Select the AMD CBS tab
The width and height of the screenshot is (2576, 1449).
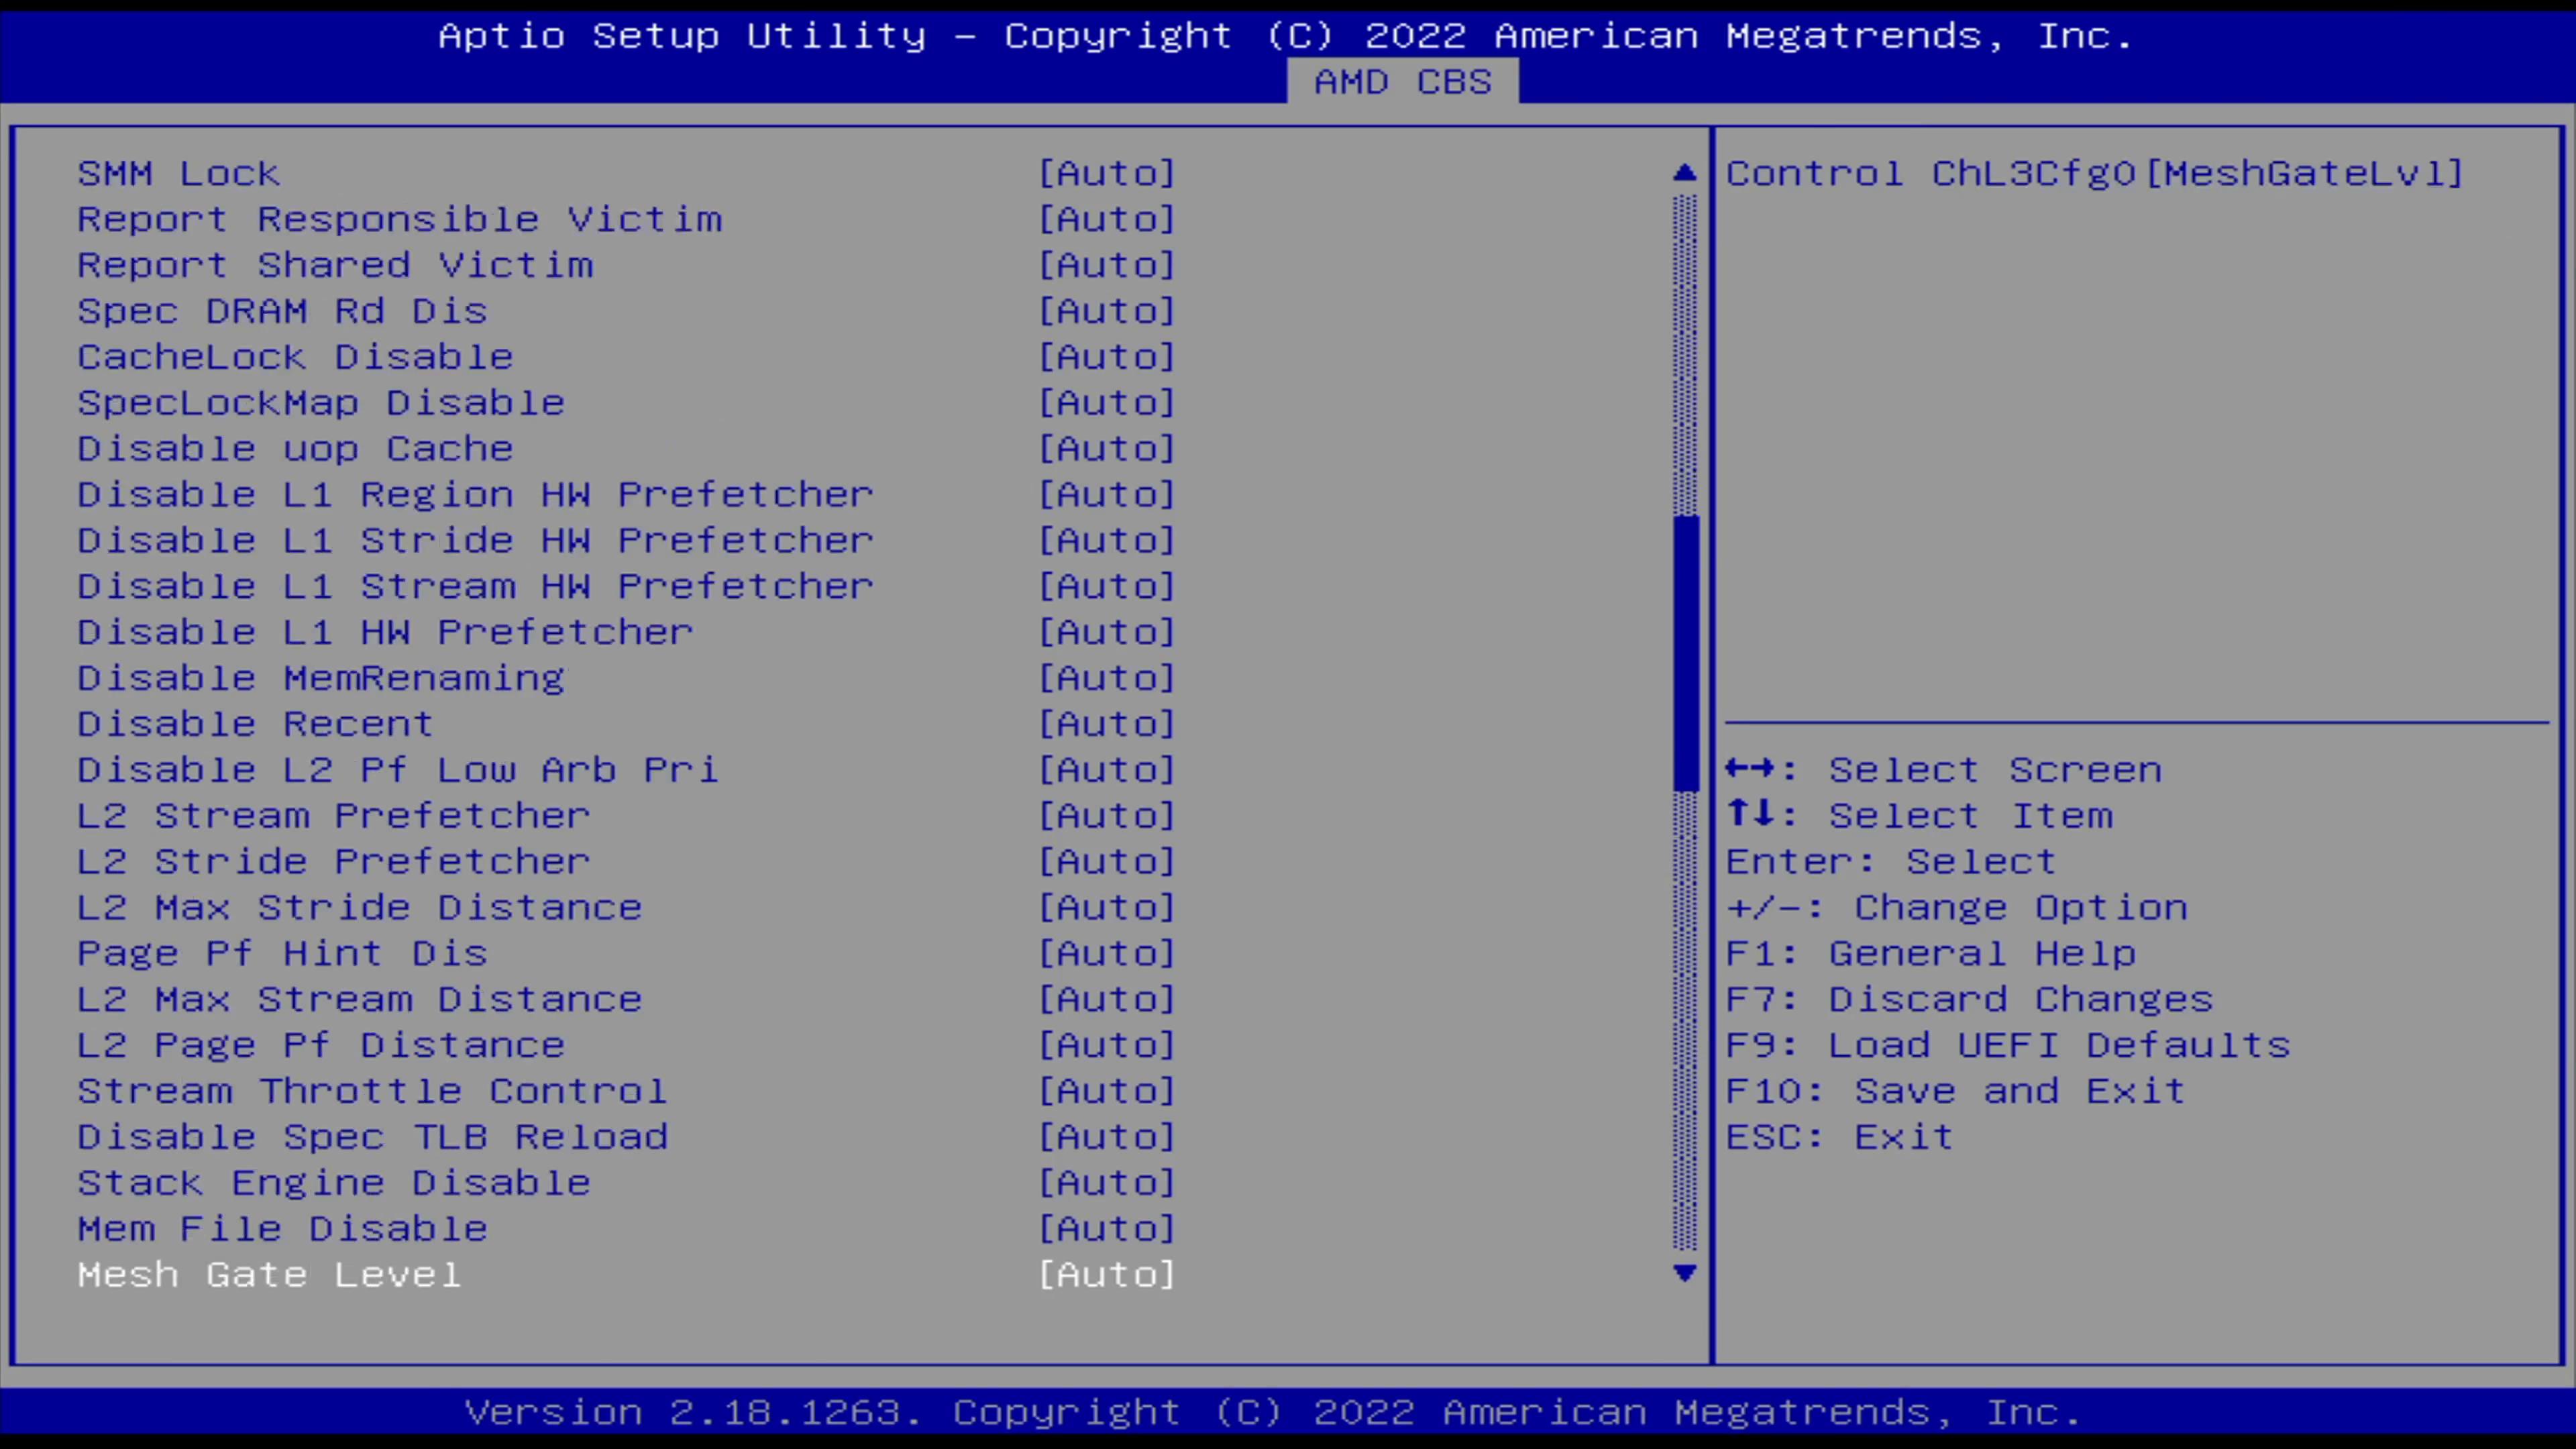(x=1402, y=81)
